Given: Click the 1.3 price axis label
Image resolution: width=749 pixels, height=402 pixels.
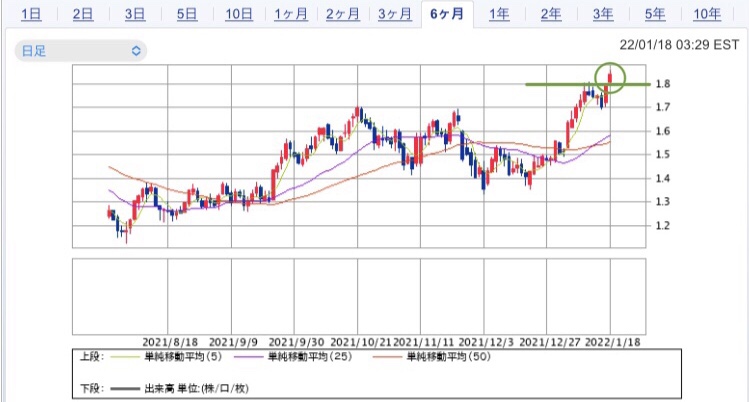Looking at the screenshot, I should pyautogui.click(x=663, y=201).
